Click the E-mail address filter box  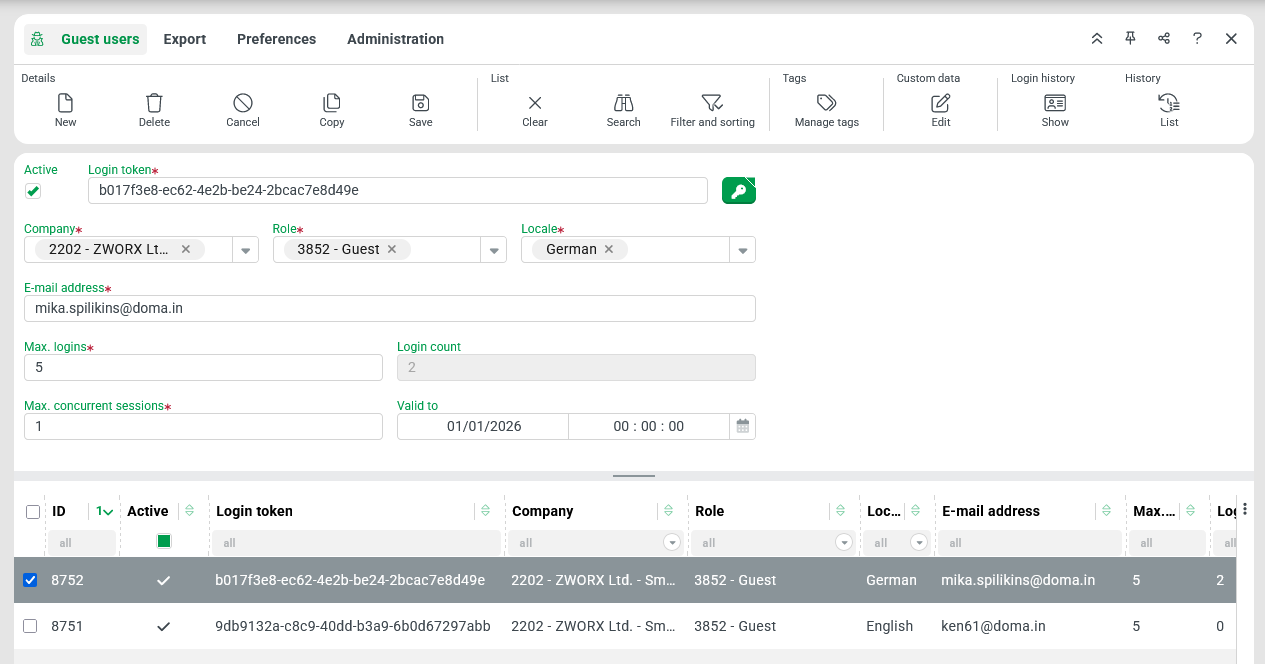click(x=1030, y=542)
